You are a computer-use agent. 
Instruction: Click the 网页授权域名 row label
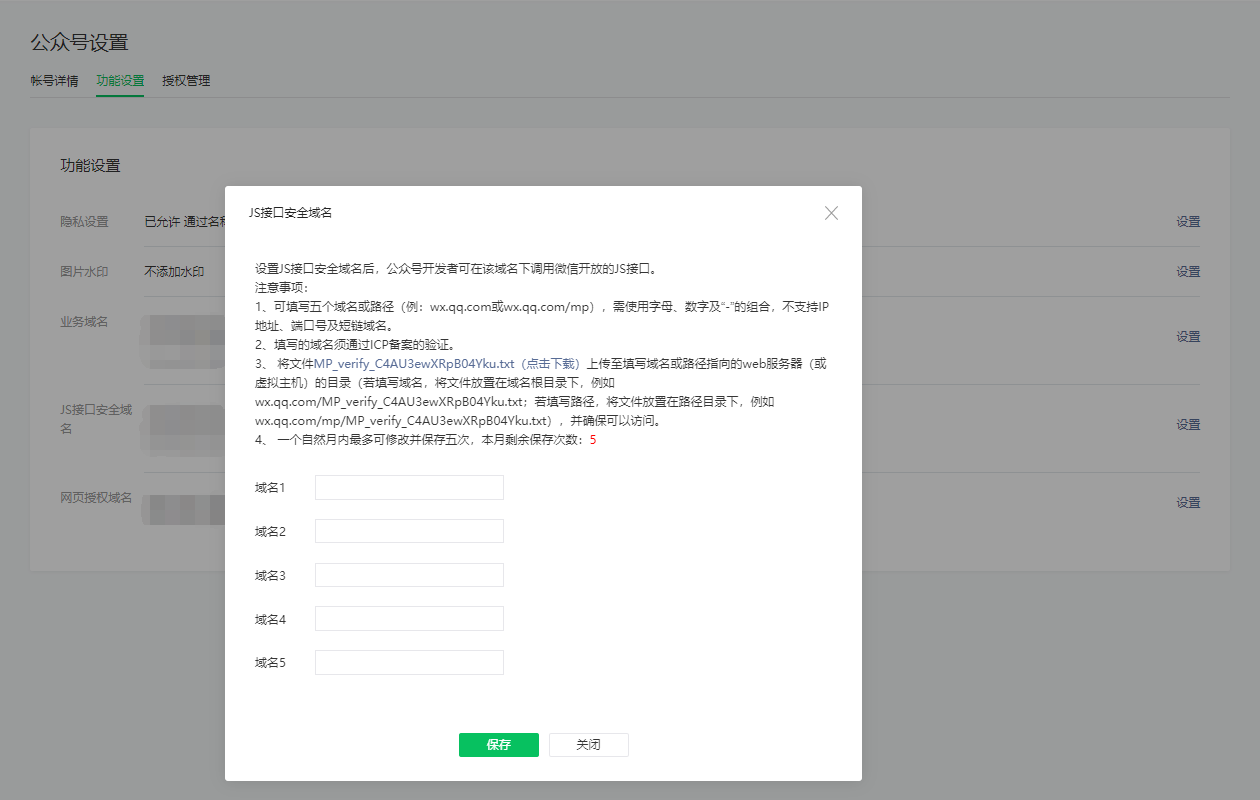(96, 498)
